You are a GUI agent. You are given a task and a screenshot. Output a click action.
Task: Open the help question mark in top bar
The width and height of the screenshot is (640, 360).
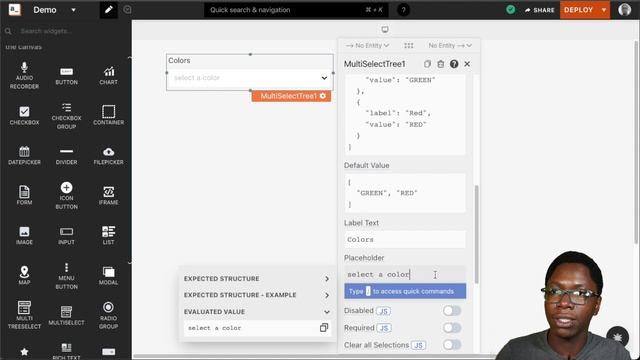(403, 10)
